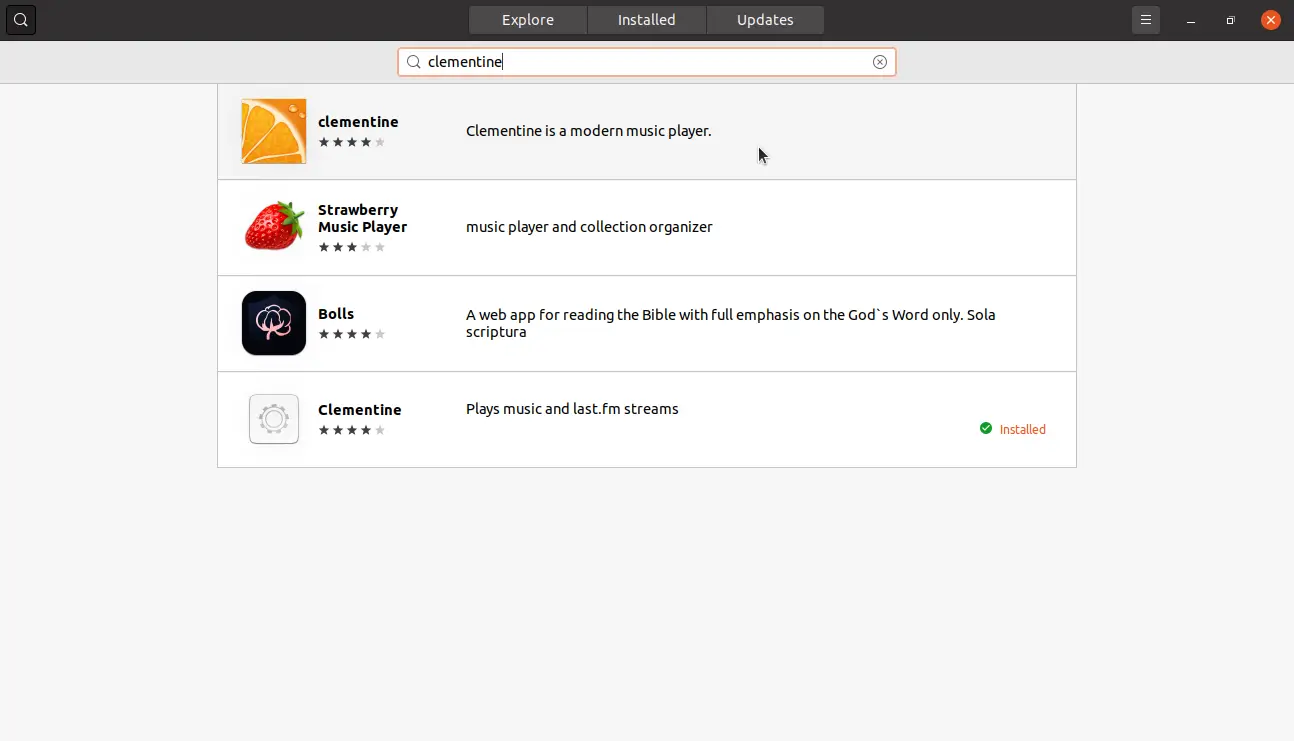Click the magnifier icon inside search field
The width and height of the screenshot is (1294, 741).
413,62
